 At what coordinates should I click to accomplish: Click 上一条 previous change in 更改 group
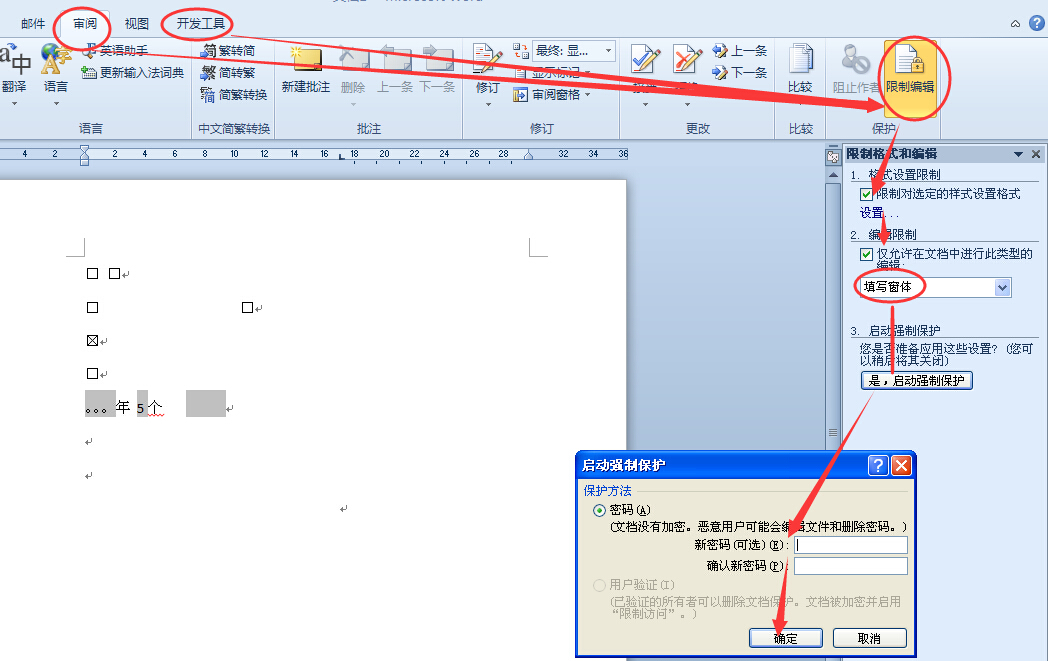tap(739, 51)
